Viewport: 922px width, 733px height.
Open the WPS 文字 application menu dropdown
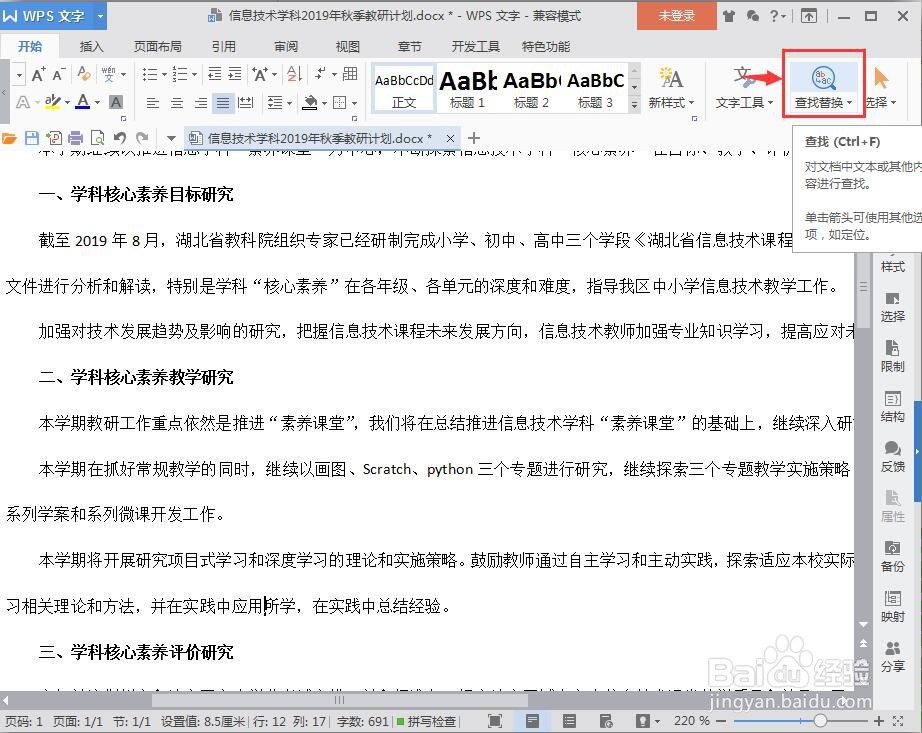click(100, 16)
